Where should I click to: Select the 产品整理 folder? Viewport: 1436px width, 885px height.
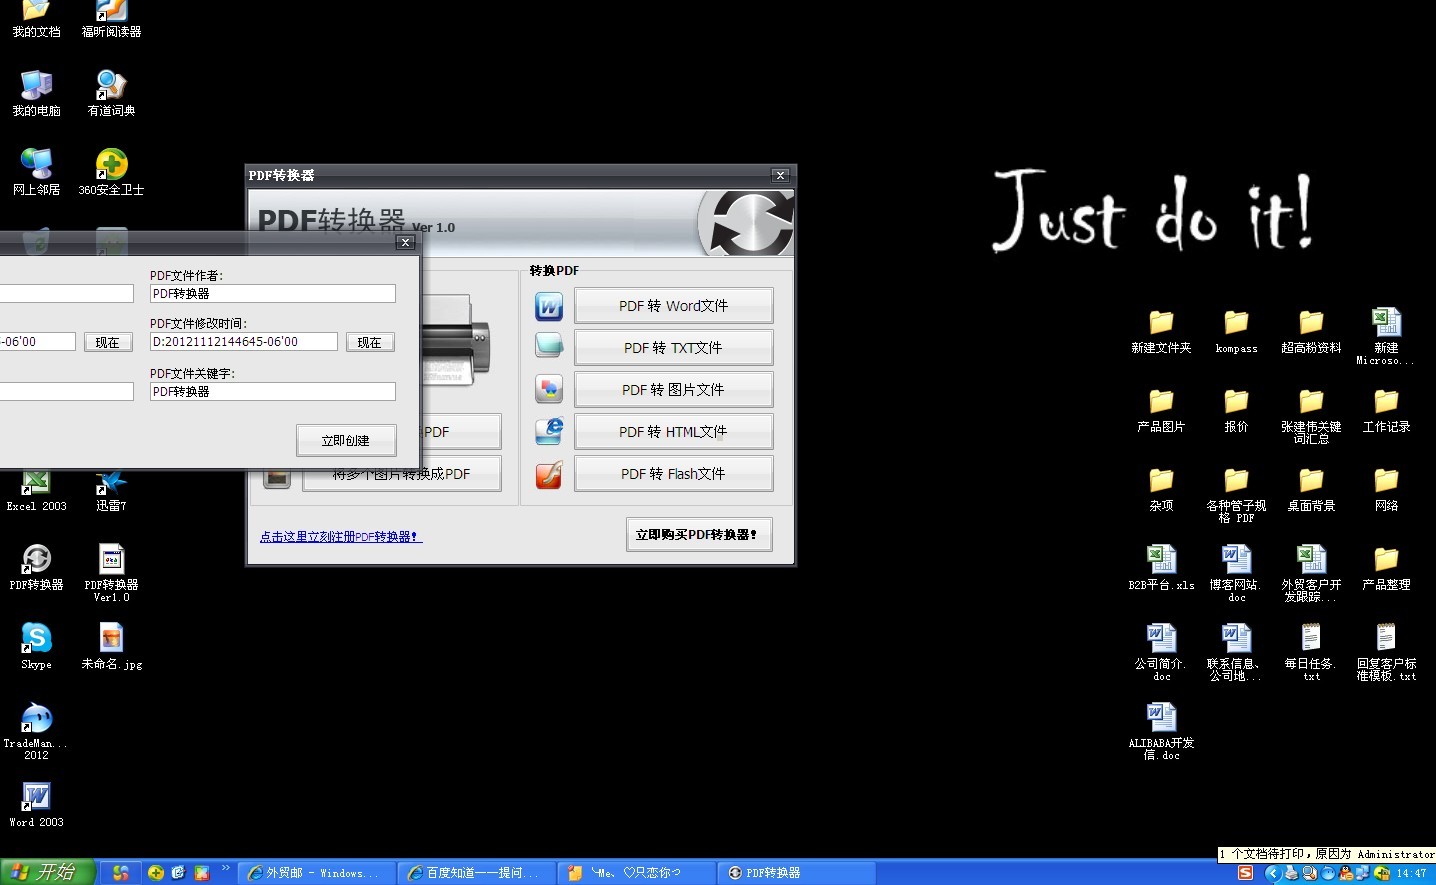pyautogui.click(x=1386, y=568)
